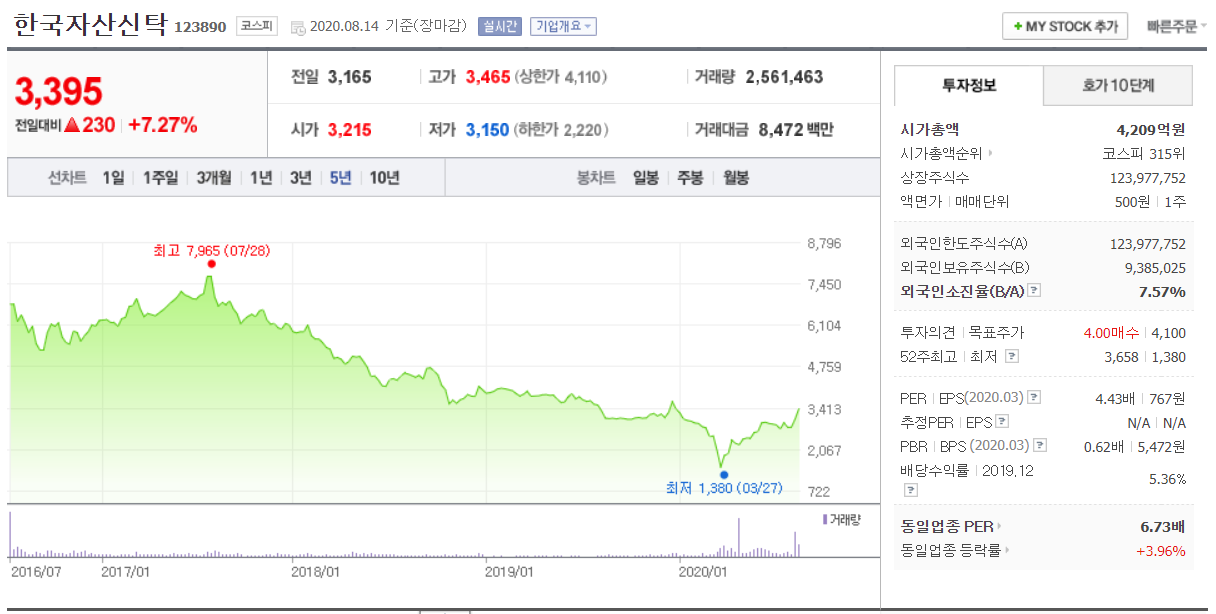Select the 10년 line chart period
1216x614 pixels.
(385, 178)
